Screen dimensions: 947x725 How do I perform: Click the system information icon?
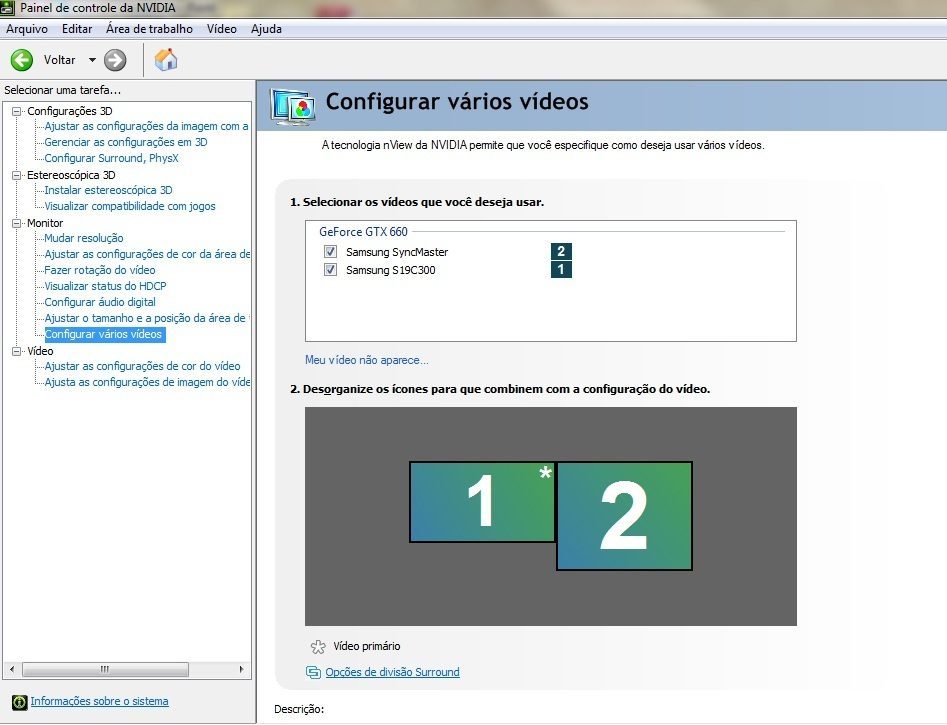[19, 702]
